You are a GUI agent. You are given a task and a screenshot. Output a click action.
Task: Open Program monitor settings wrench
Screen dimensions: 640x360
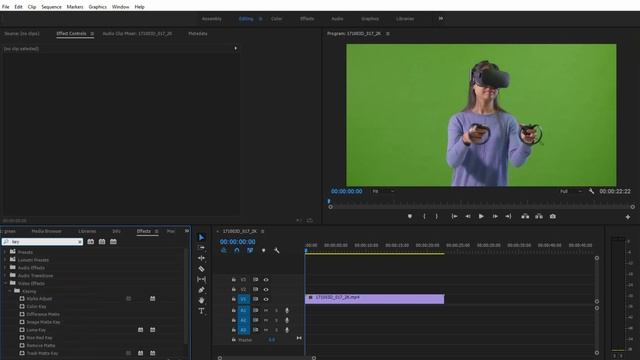[x=591, y=191]
